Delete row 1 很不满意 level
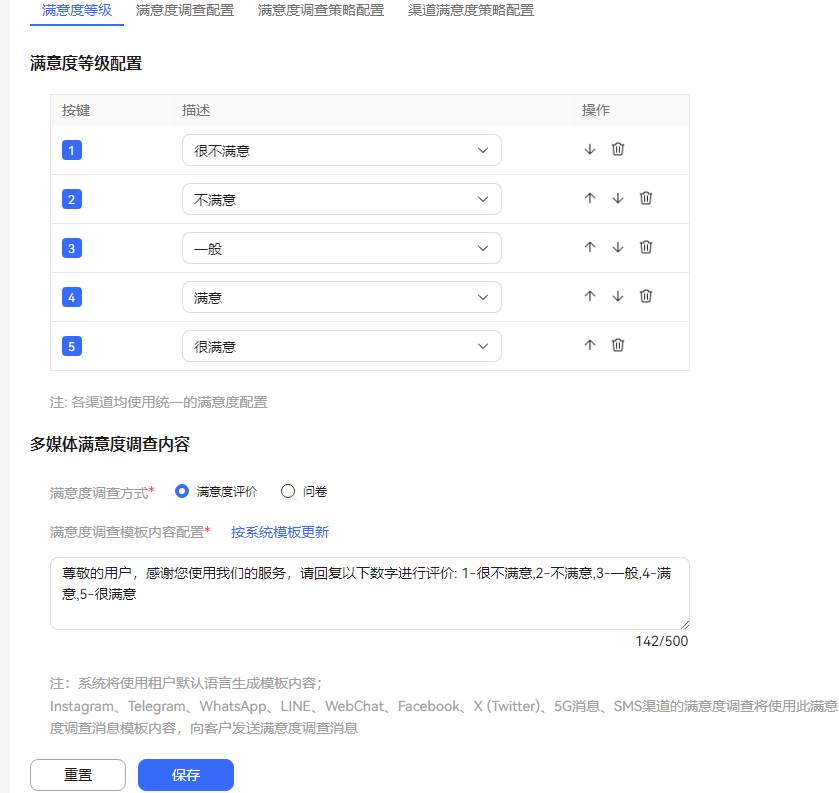 [617, 149]
